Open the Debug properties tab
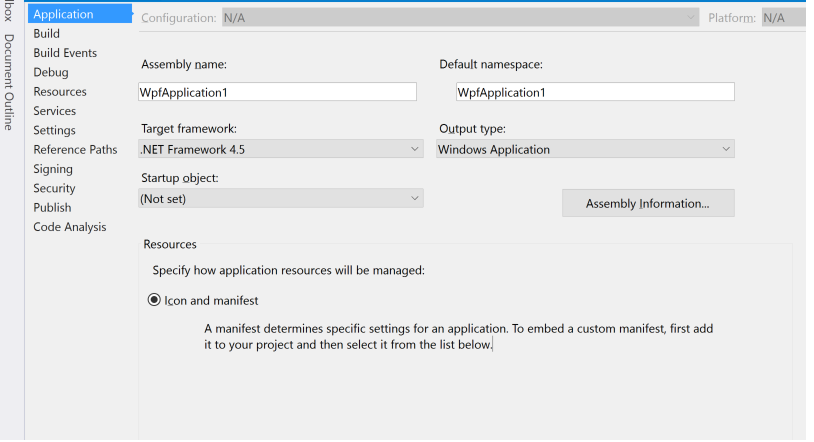Viewport: 814px width, 442px height. point(51,72)
